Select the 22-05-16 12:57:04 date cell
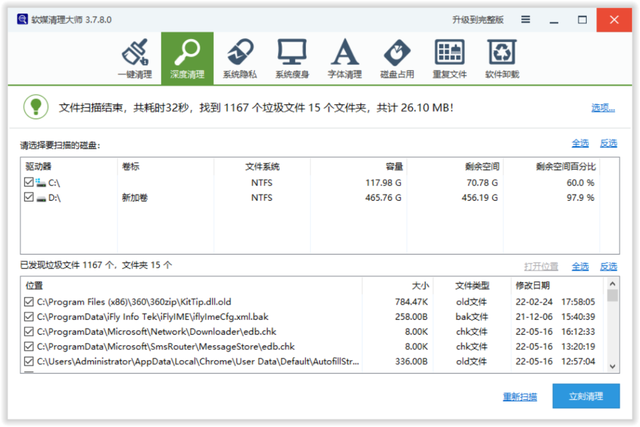The image size is (640, 427). point(555,361)
